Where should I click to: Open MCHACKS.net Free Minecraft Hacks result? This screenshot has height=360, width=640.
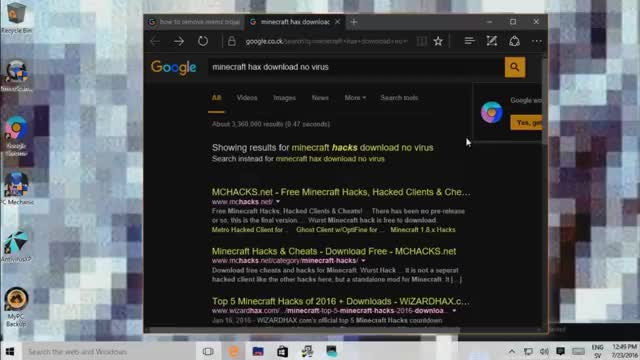pyautogui.click(x=341, y=192)
